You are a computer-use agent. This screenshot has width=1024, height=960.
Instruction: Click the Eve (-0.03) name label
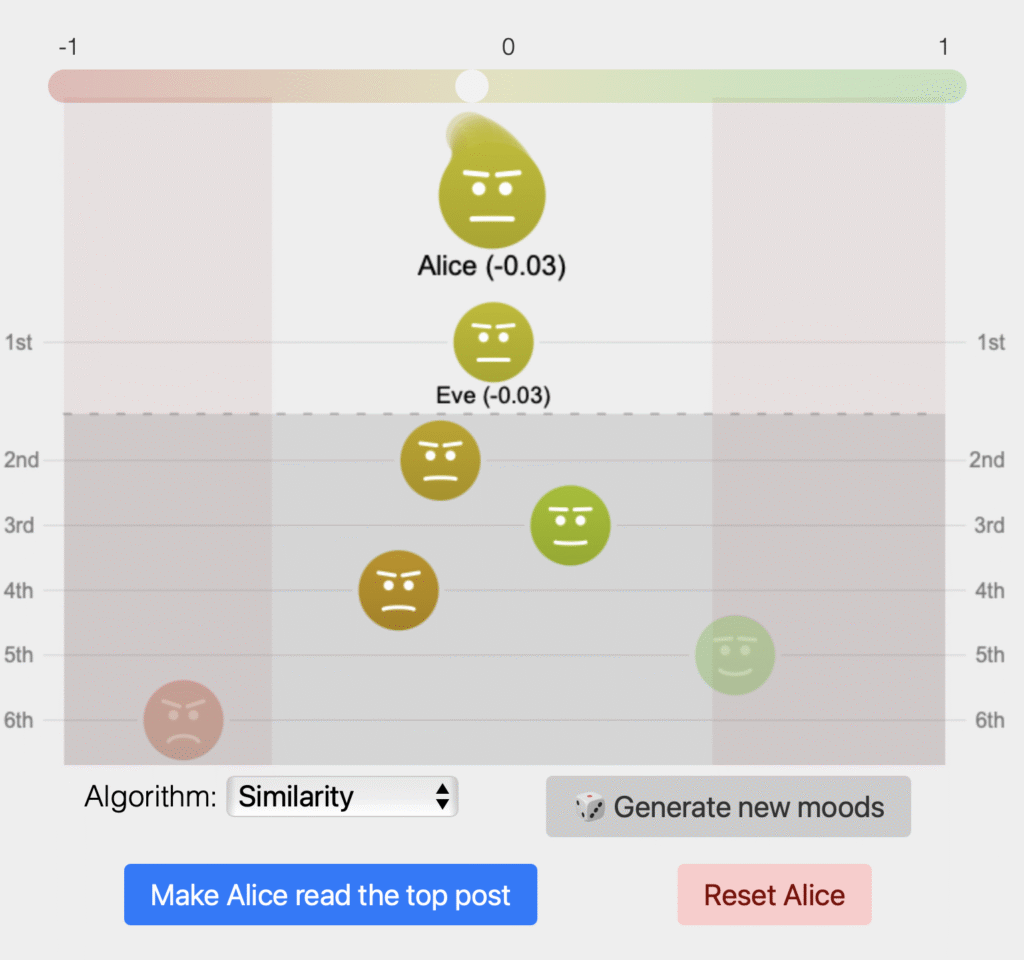(493, 395)
